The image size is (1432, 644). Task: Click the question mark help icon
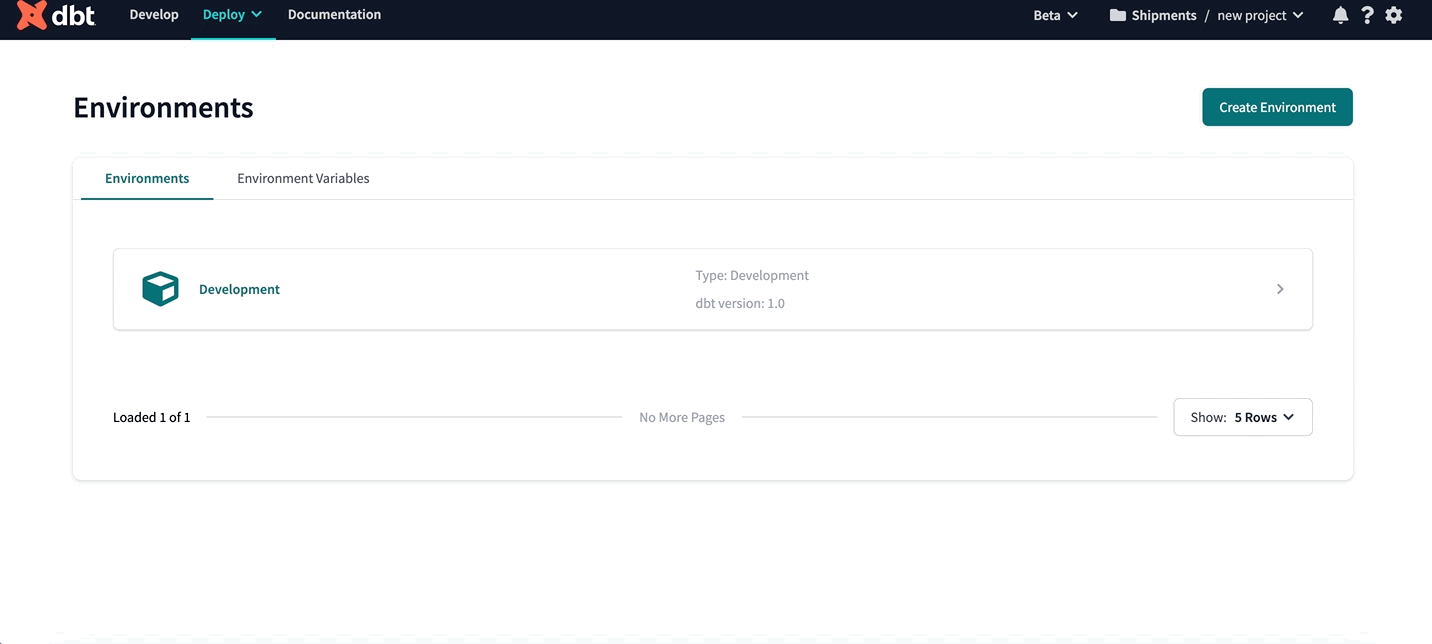click(x=1367, y=15)
